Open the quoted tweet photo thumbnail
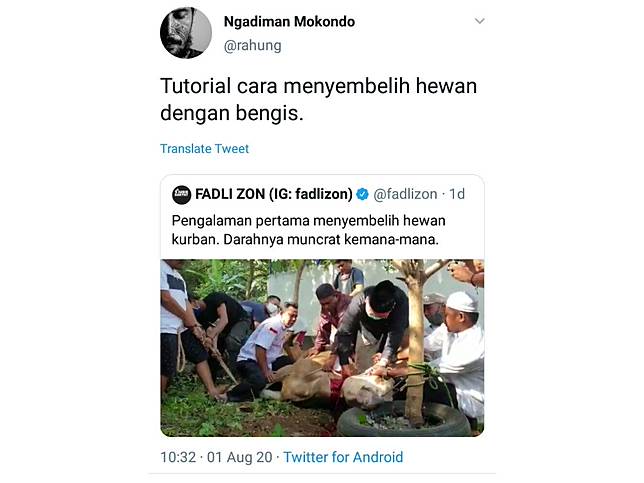644x483 pixels. 322,348
